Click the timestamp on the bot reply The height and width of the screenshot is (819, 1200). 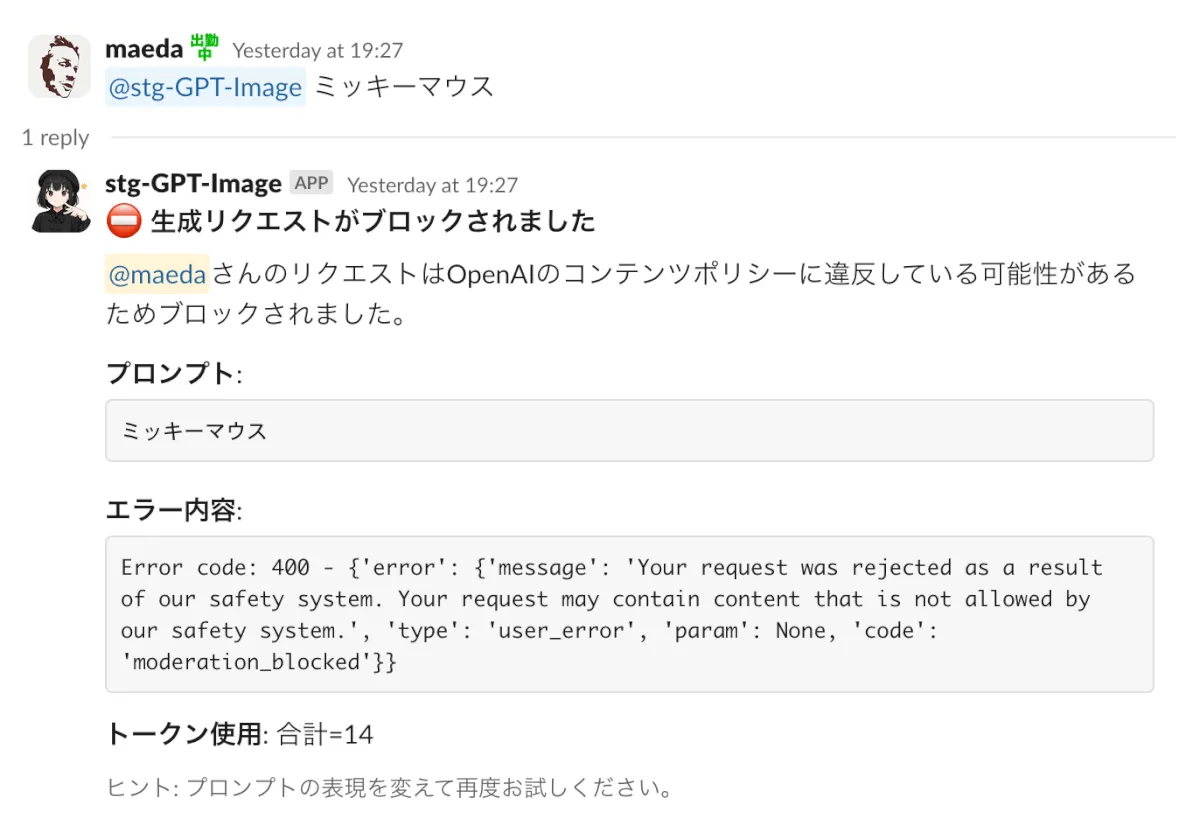click(x=432, y=185)
